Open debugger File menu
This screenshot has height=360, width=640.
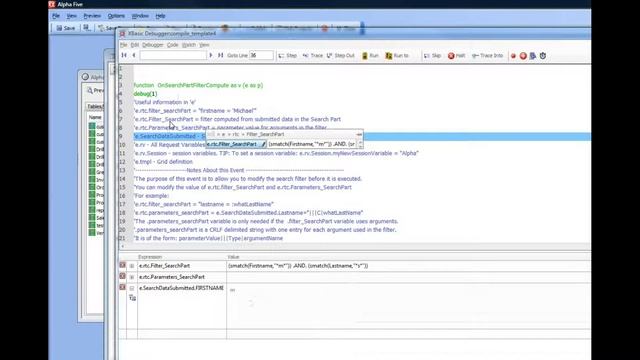(x=123, y=45)
